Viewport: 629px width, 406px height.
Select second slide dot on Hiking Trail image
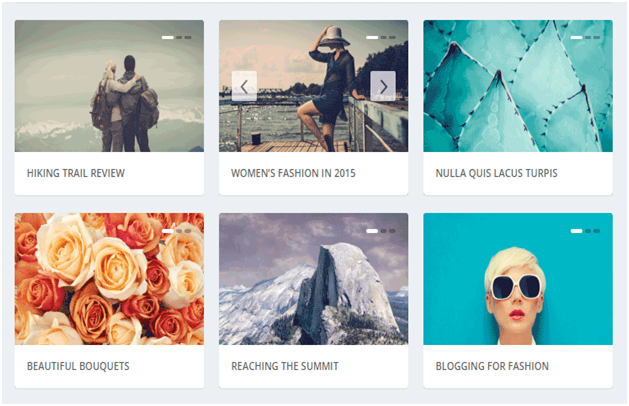pyautogui.click(x=179, y=37)
